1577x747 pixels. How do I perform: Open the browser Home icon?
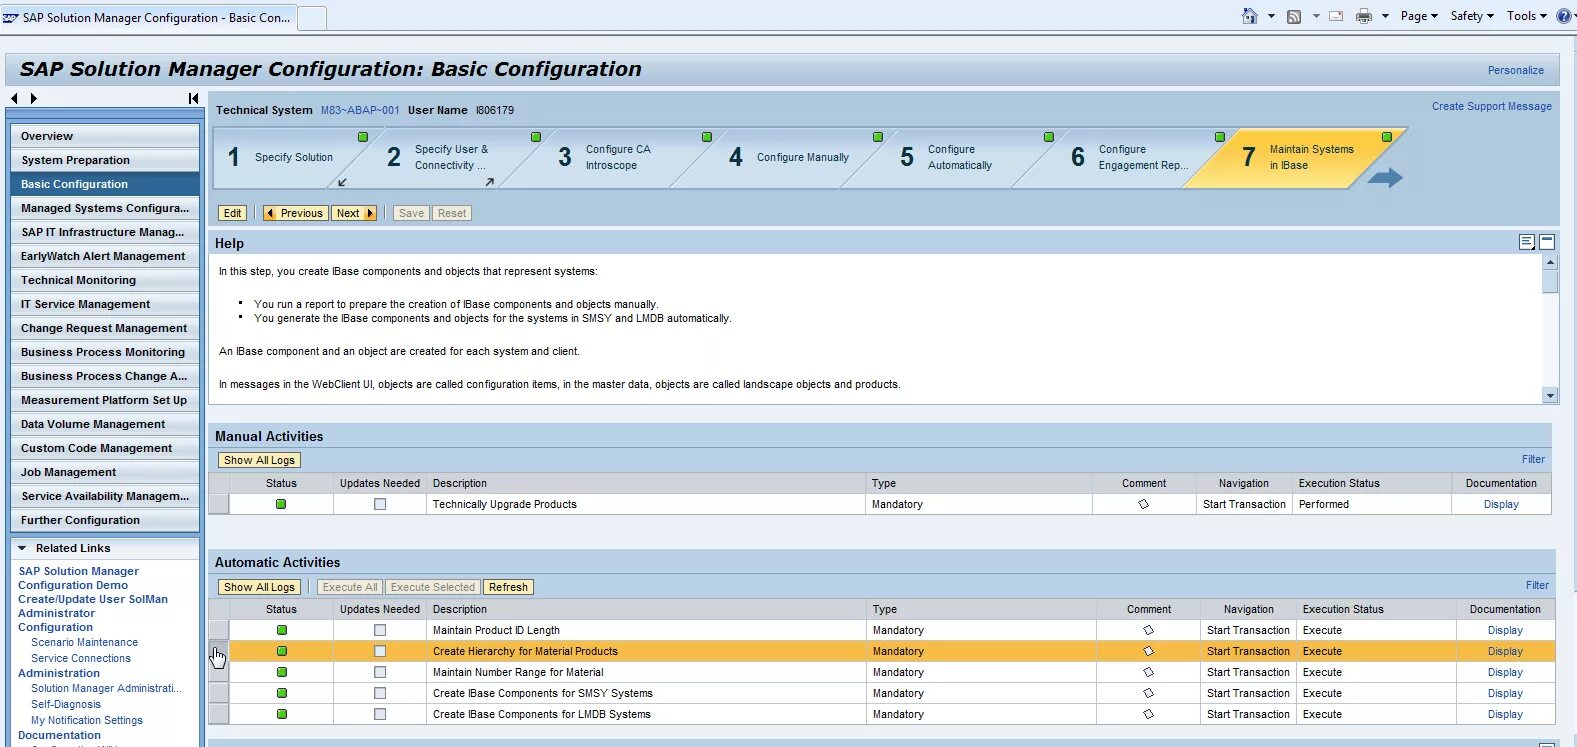1249,16
